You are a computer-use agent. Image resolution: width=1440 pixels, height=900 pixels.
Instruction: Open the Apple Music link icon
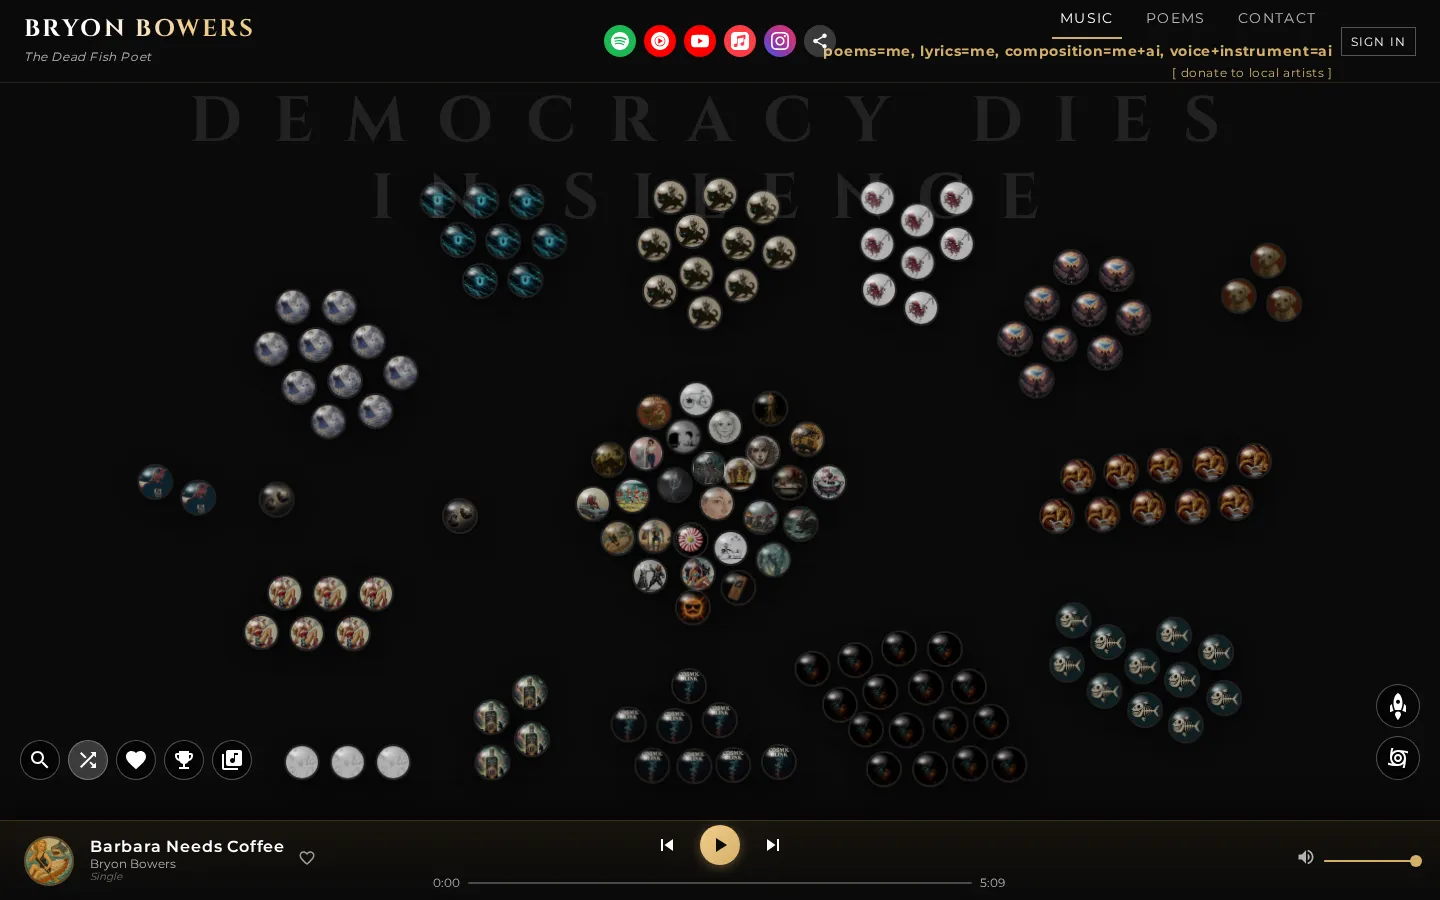[740, 41]
